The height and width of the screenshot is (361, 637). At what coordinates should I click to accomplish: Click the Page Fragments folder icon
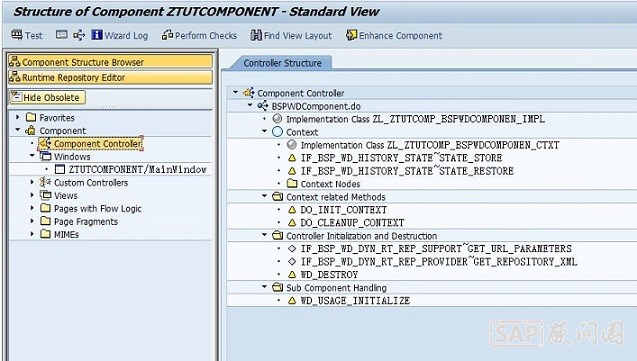point(46,221)
